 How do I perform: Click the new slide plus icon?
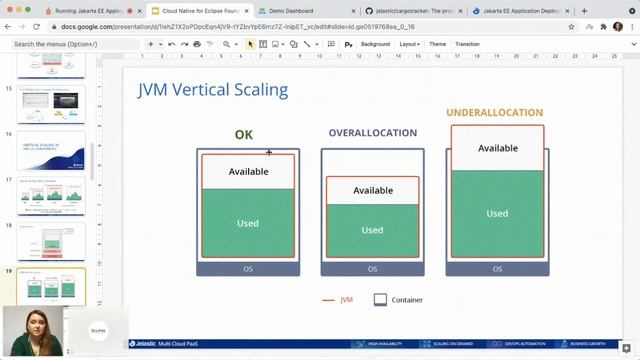pos(151,44)
